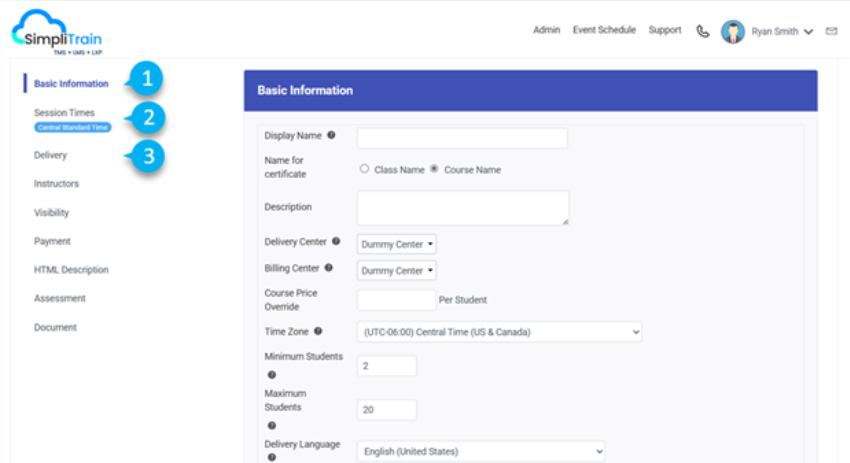850x463 pixels.
Task: Click the Description resize handle corner
Action: coord(565,221)
